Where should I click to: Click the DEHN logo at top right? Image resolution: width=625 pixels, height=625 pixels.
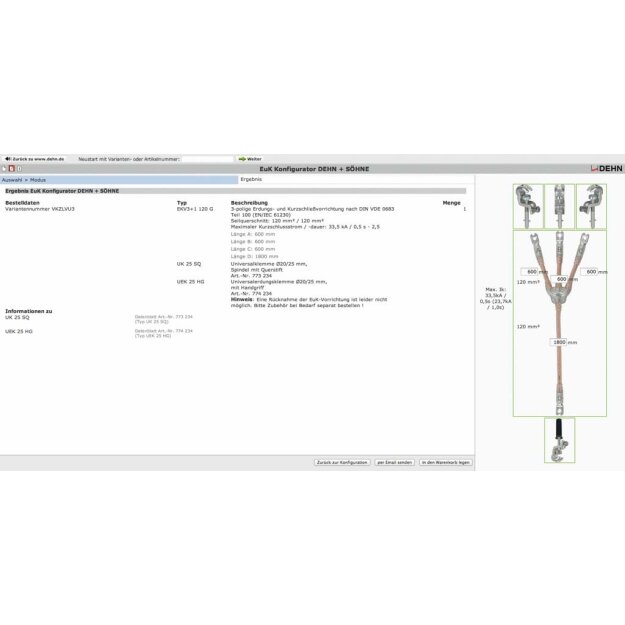coord(606,169)
